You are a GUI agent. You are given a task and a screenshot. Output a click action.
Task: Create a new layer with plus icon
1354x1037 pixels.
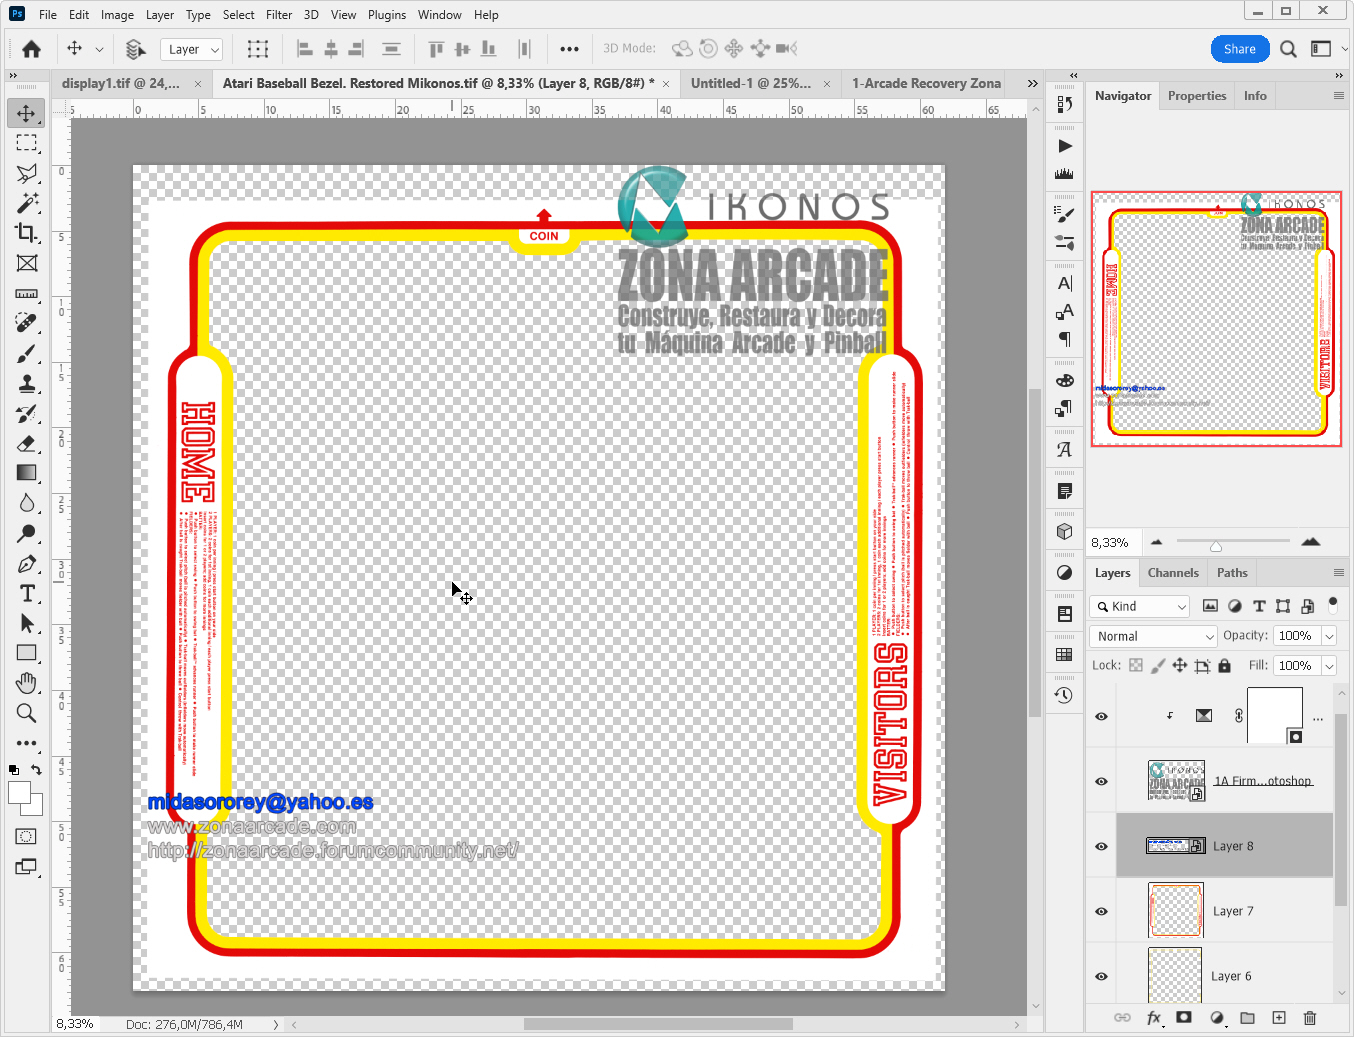[1279, 1018]
